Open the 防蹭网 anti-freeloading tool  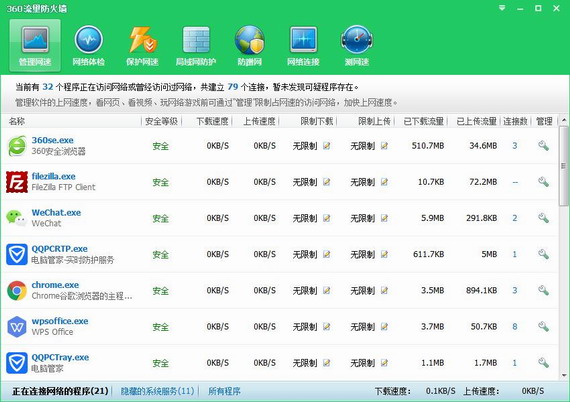click(249, 45)
